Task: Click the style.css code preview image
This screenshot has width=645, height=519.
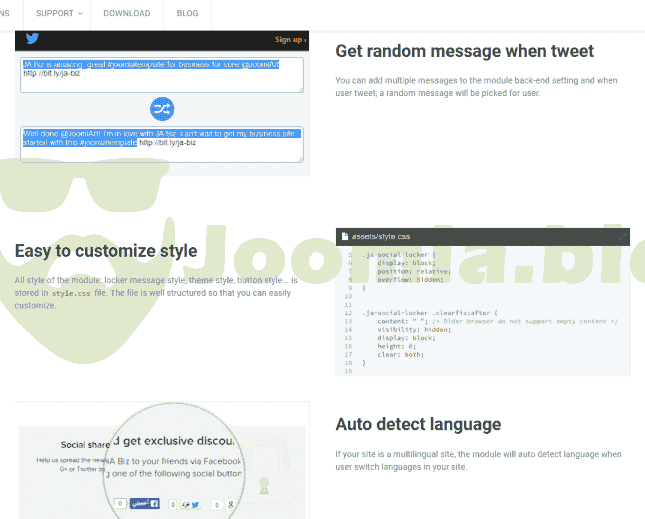Action: (482, 310)
